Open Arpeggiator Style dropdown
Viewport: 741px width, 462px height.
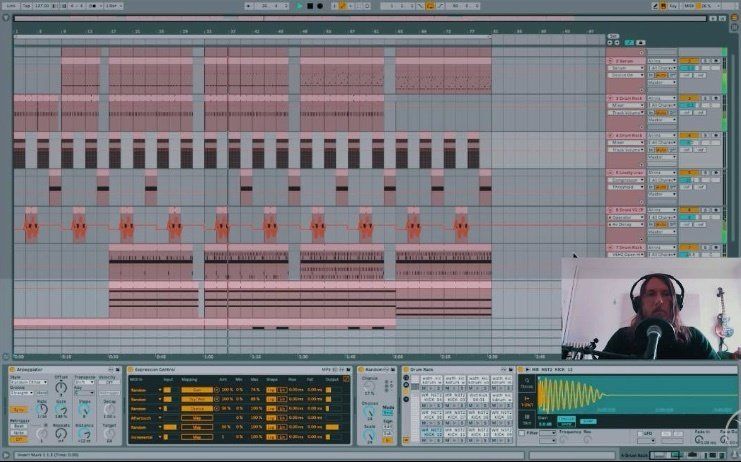pos(29,382)
